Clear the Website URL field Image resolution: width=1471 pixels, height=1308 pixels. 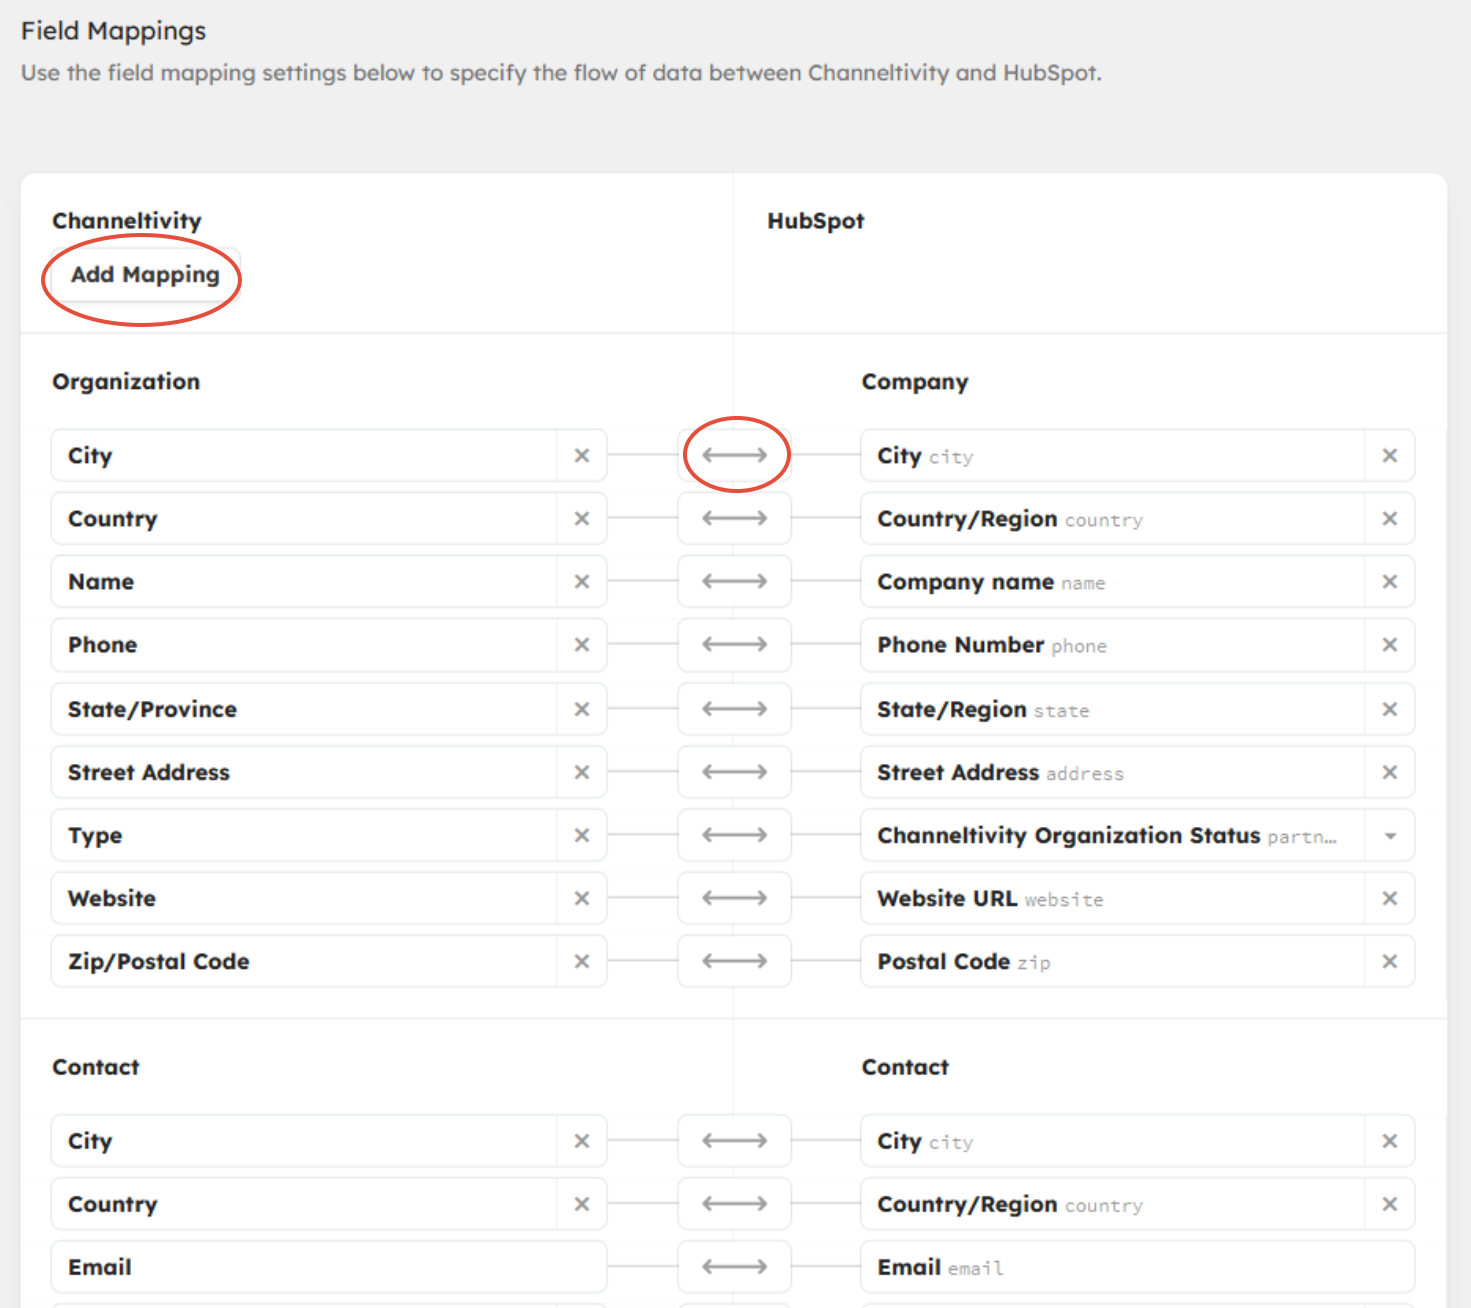pyautogui.click(x=1390, y=898)
